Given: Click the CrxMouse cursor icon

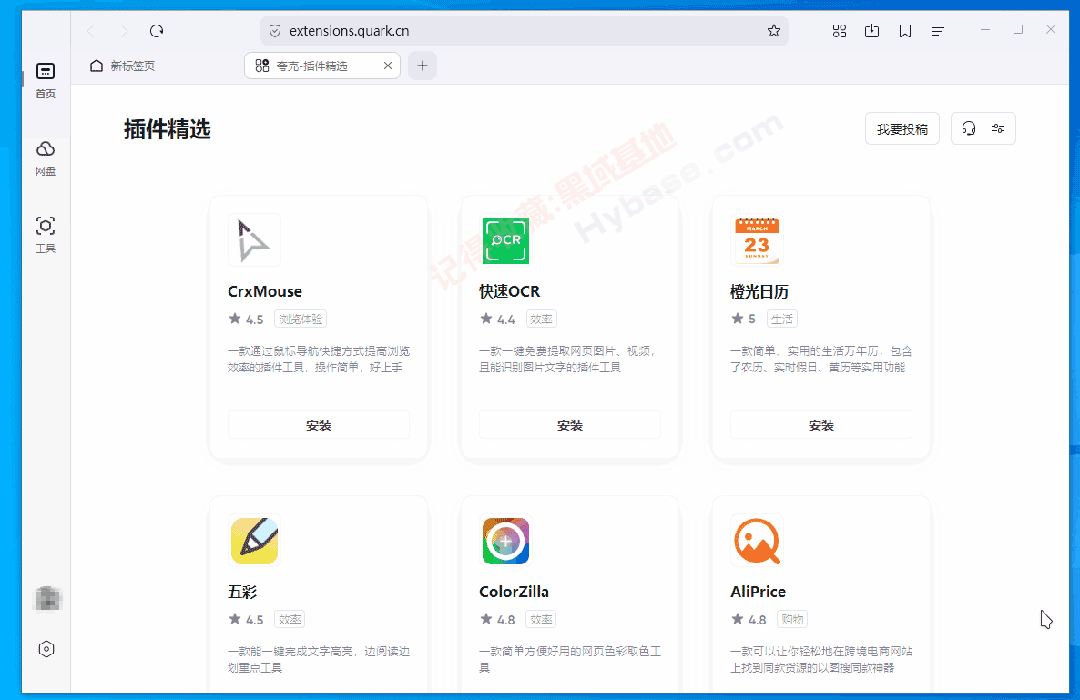Looking at the screenshot, I should pyautogui.click(x=254, y=240).
